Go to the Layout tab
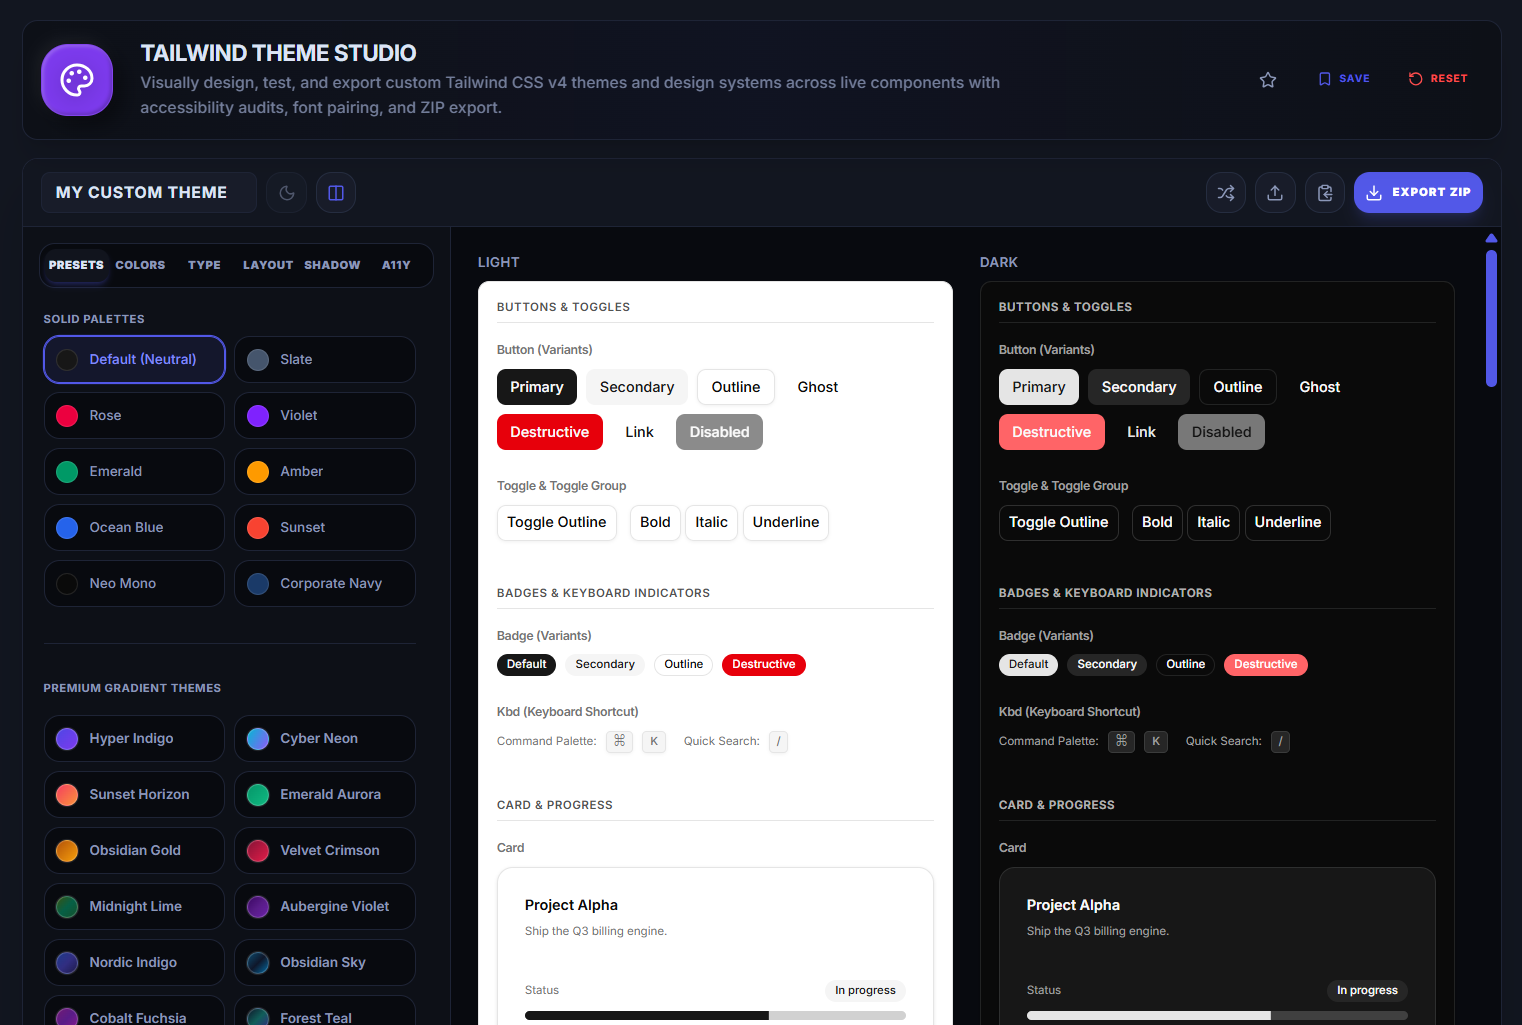This screenshot has height=1025, width=1522. [268, 266]
